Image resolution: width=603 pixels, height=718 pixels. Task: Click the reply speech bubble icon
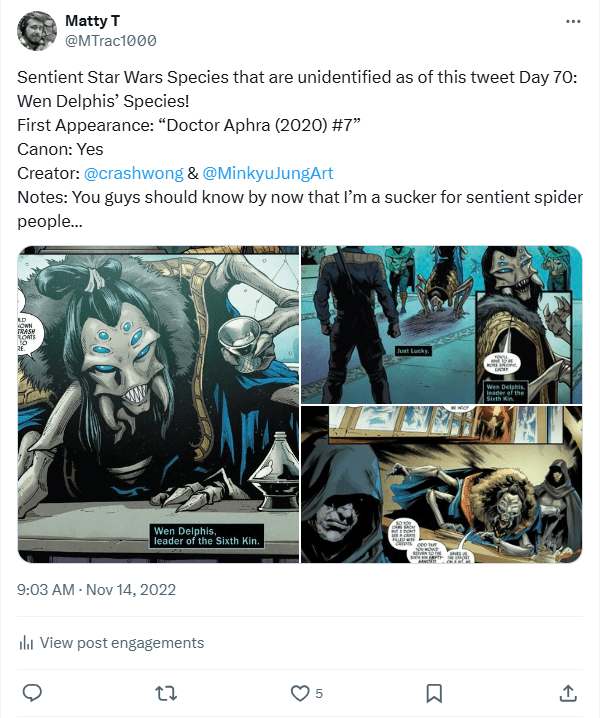tap(32, 692)
